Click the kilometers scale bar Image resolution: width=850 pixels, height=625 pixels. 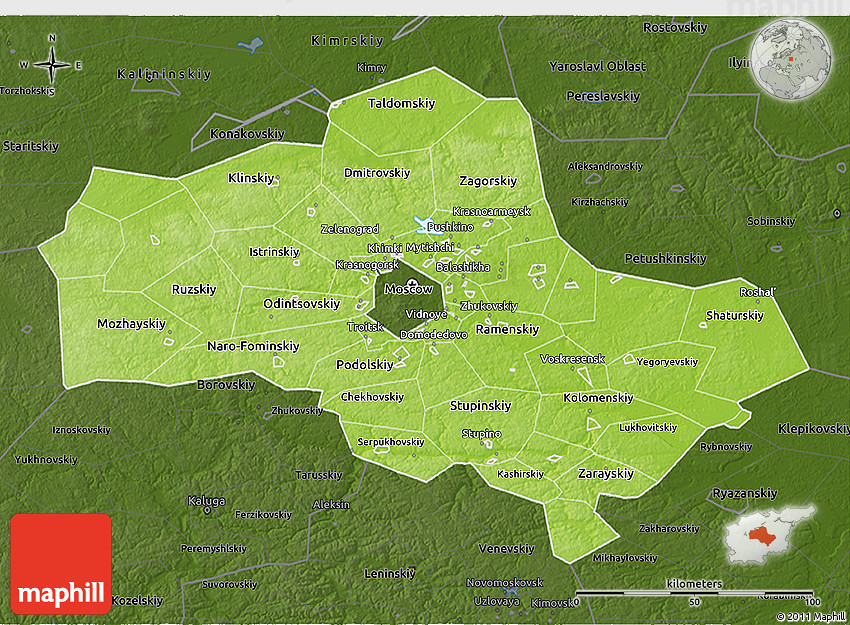696,593
